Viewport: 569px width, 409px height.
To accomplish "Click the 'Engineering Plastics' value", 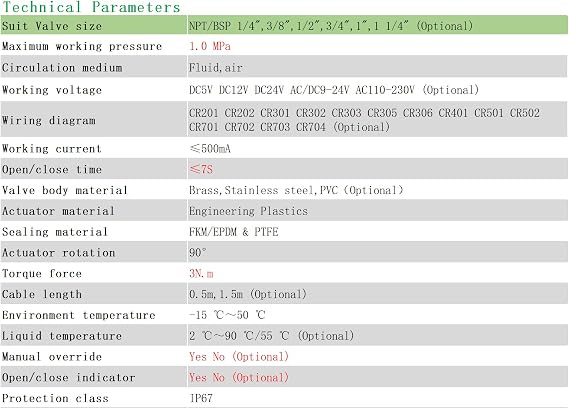I will [x=248, y=211].
